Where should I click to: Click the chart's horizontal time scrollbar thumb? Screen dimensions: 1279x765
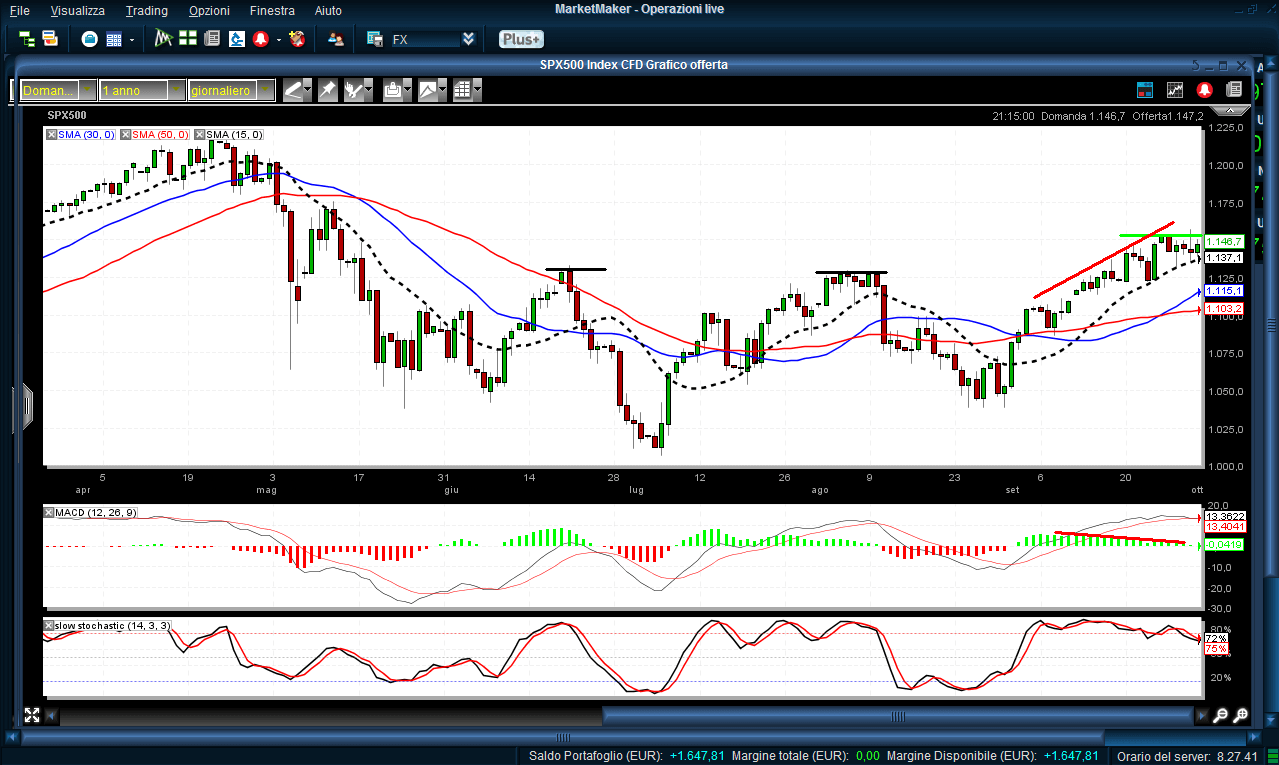point(898,715)
